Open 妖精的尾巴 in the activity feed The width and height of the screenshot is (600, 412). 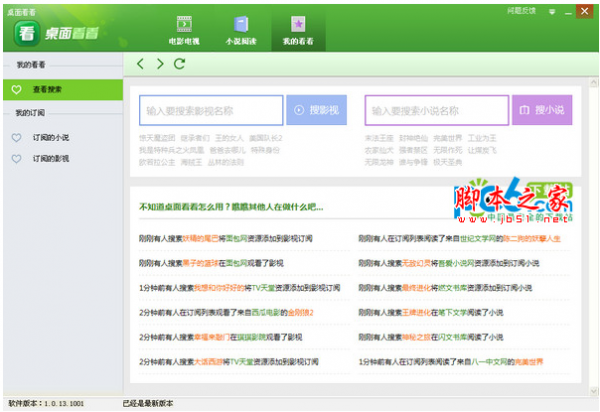[x=201, y=239]
